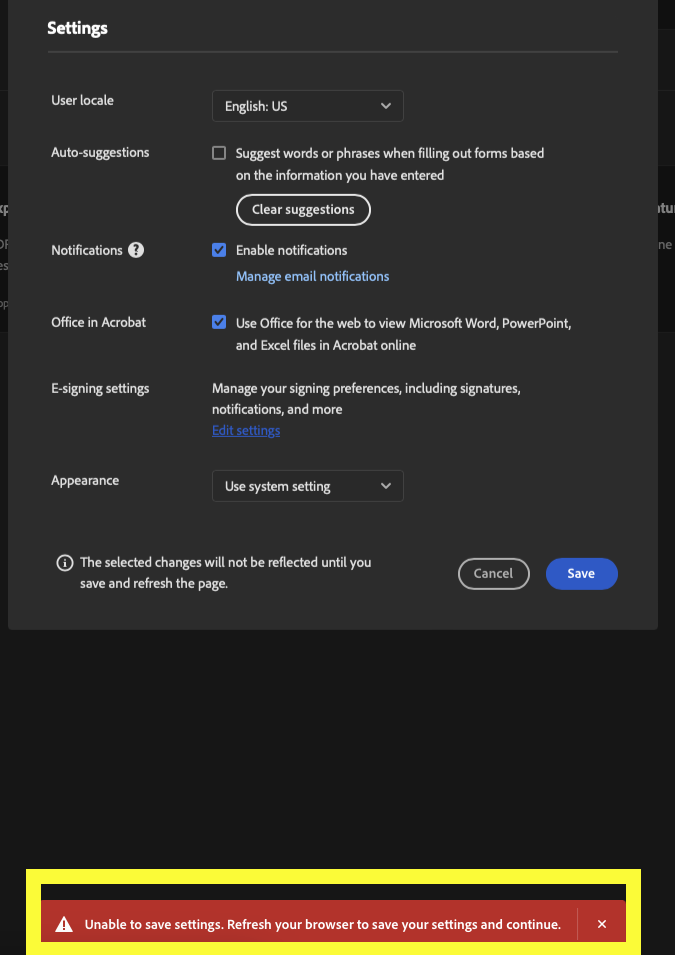Save the settings changes
The image size is (675, 955).
click(581, 573)
